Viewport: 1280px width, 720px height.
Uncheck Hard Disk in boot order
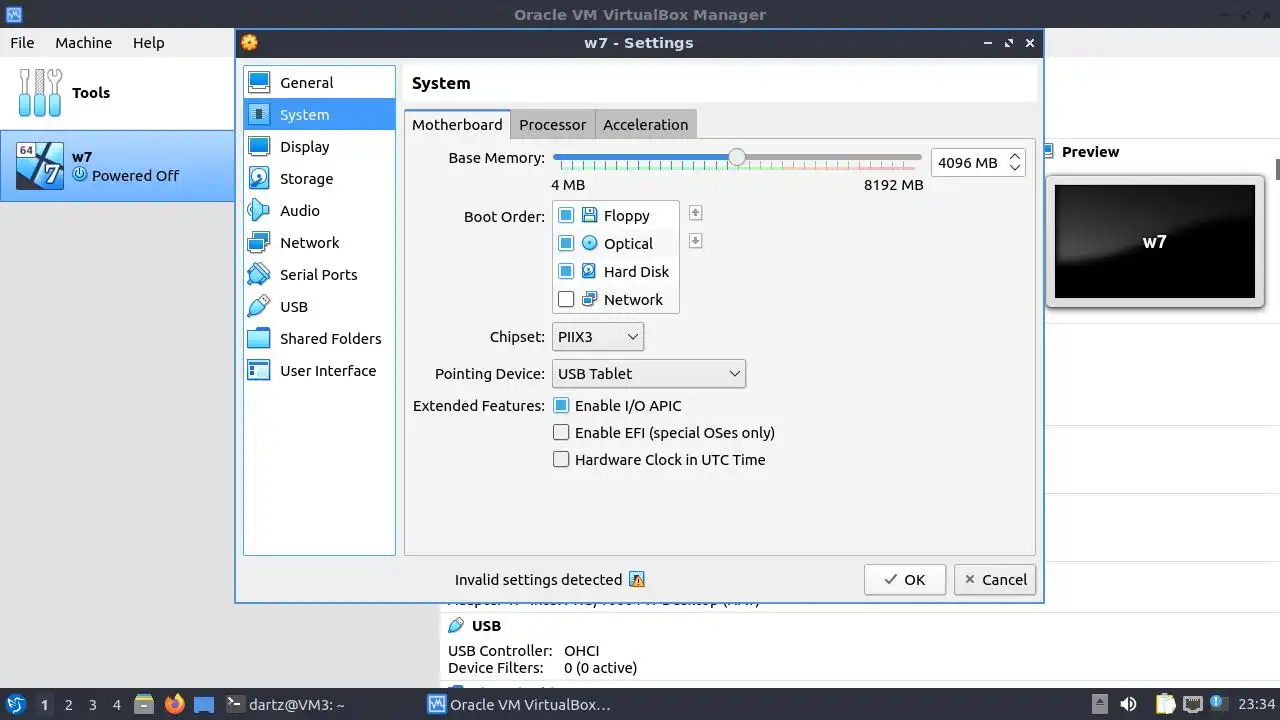566,271
